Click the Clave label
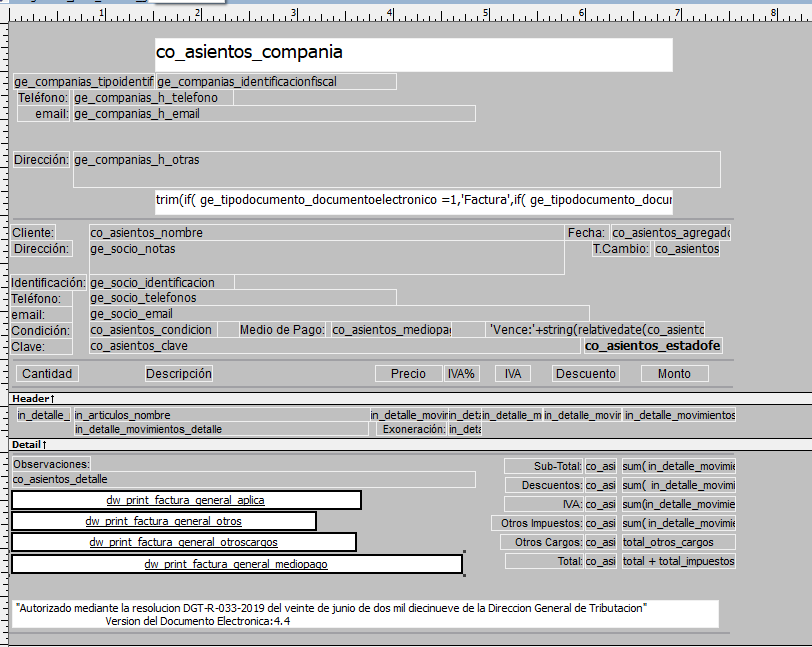812x647 pixels. (x=41, y=347)
